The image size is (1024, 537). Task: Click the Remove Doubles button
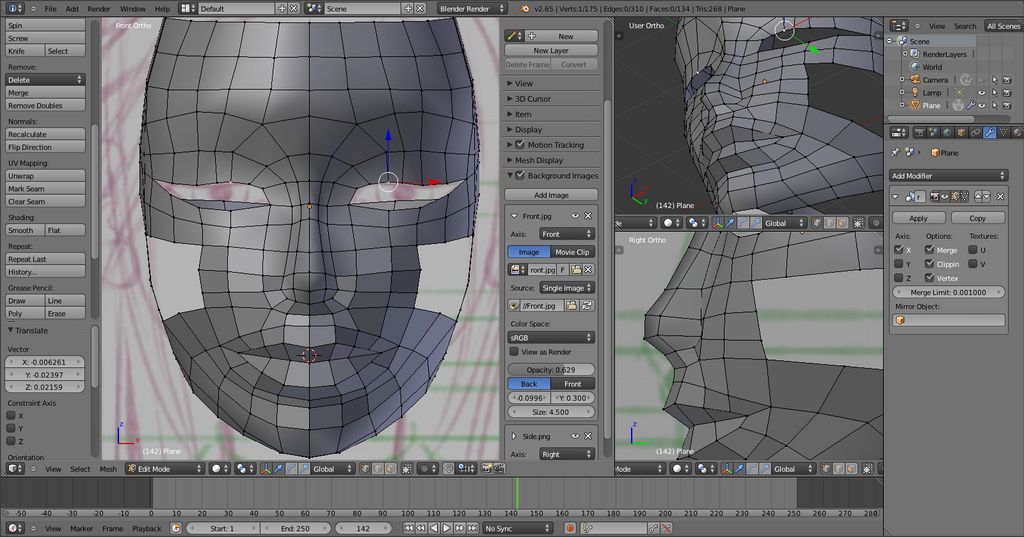click(45, 106)
